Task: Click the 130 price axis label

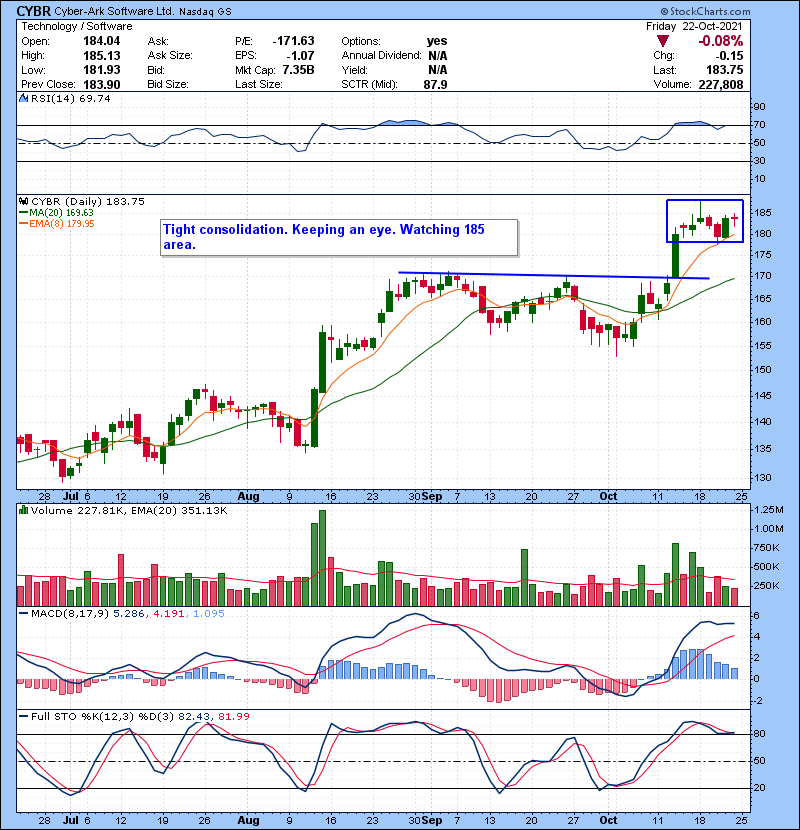Action: tap(762, 477)
